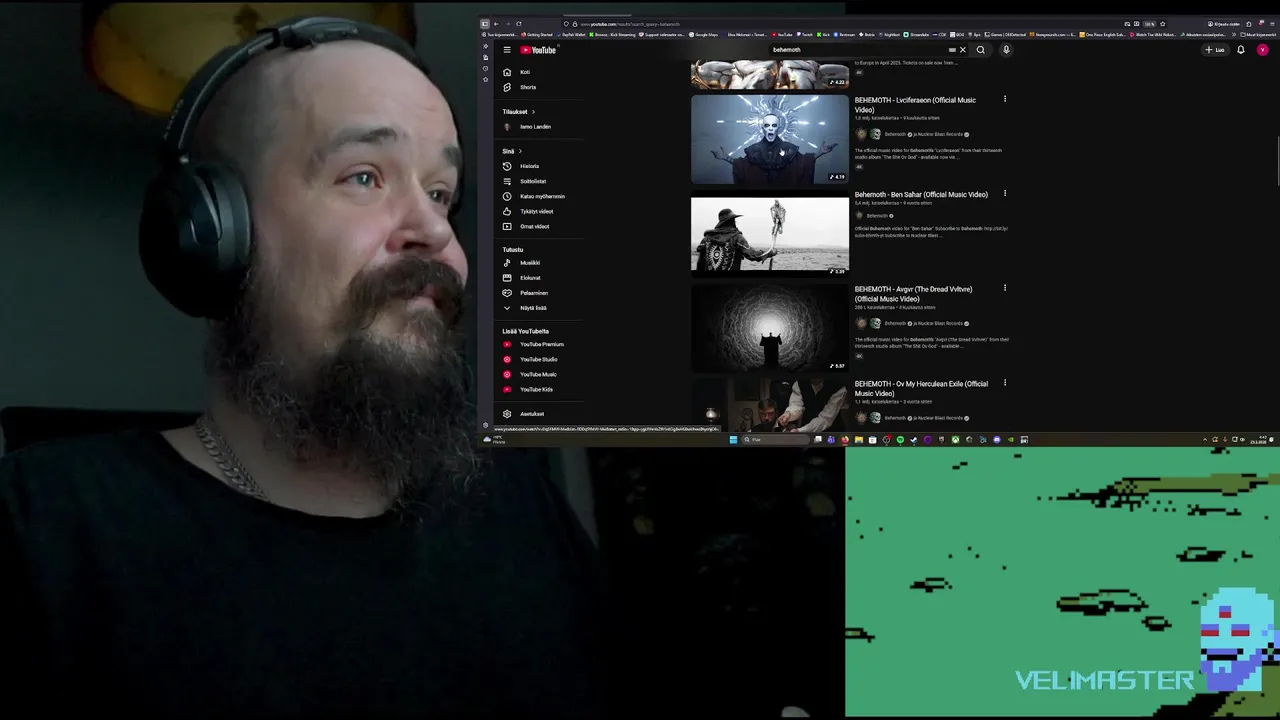Open the Getting Started bookmark

tap(537, 34)
